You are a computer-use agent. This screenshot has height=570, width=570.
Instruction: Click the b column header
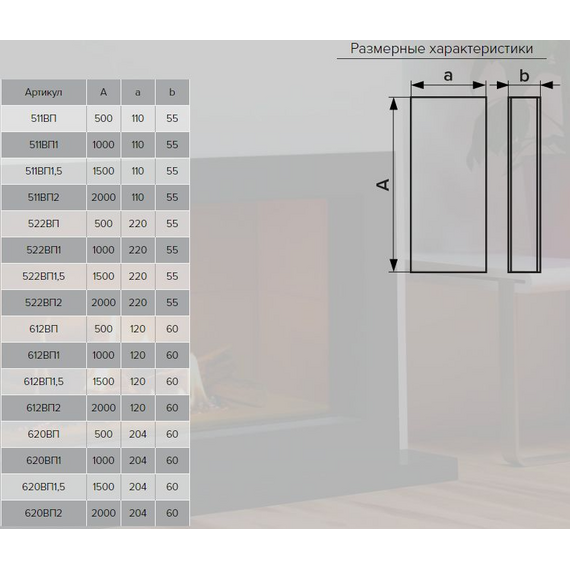click(172, 92)
